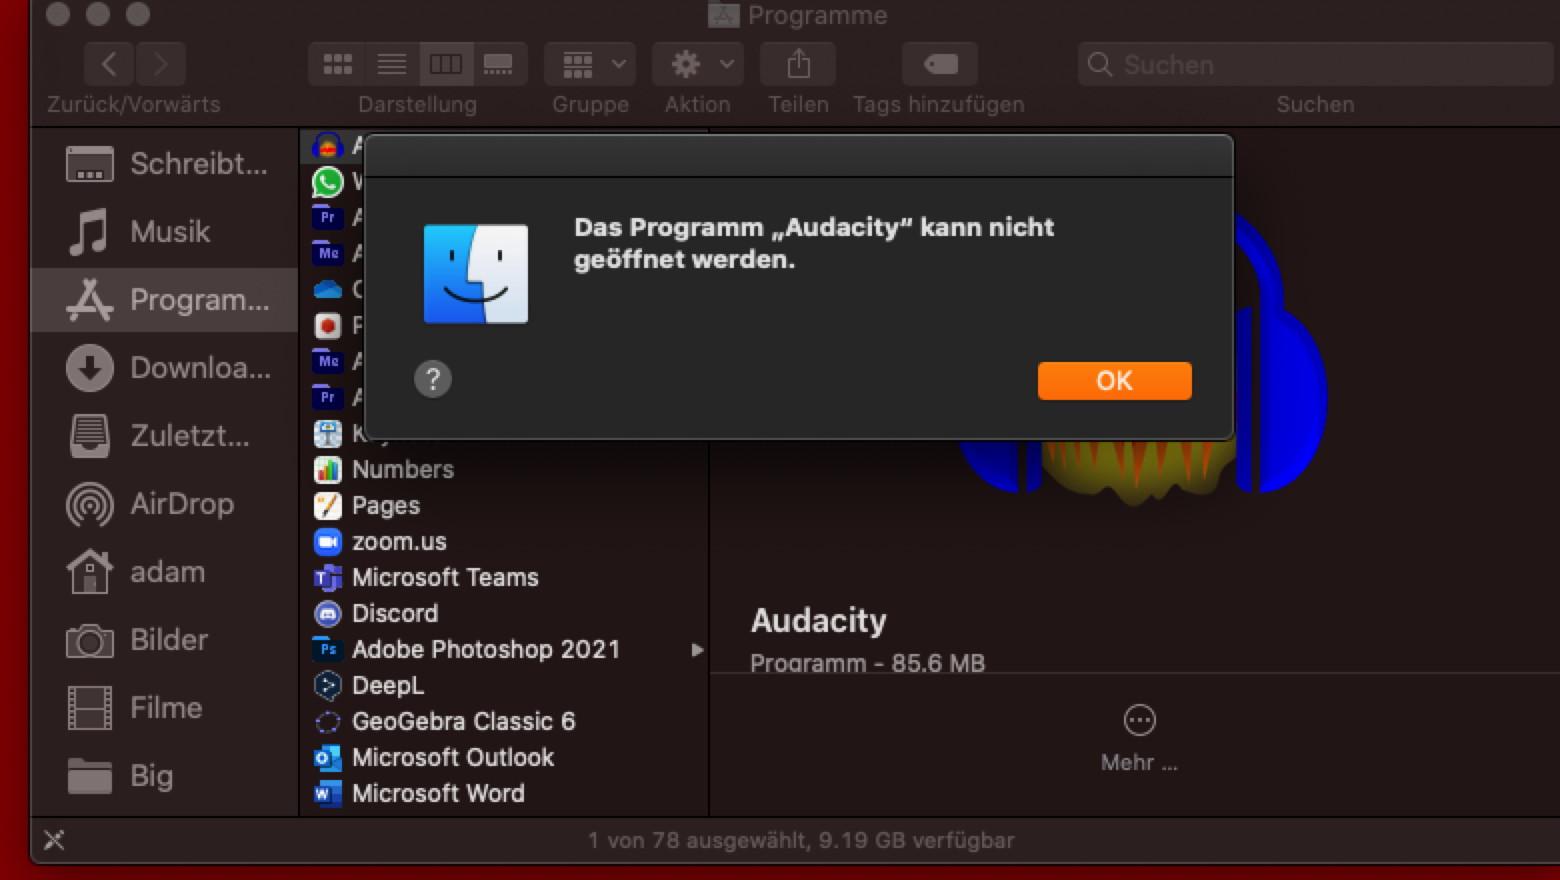
Task: Switch to column view
Action: [x=445, y=65]
